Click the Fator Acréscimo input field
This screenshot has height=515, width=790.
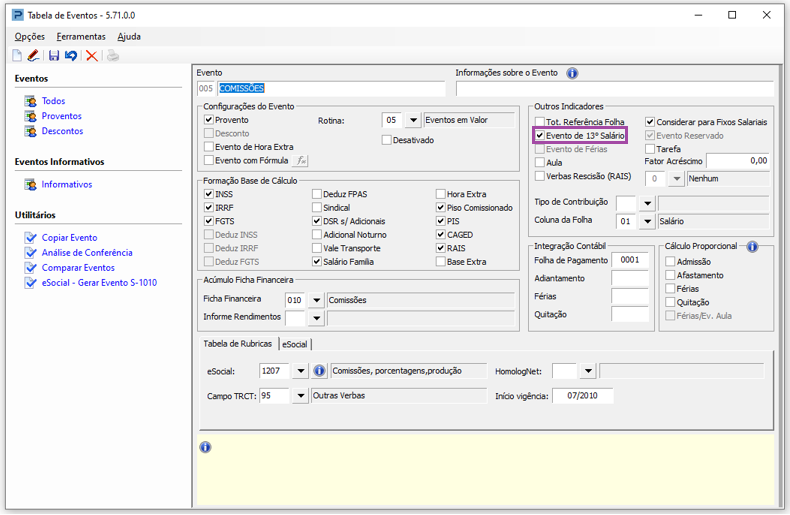pos(738,161)
